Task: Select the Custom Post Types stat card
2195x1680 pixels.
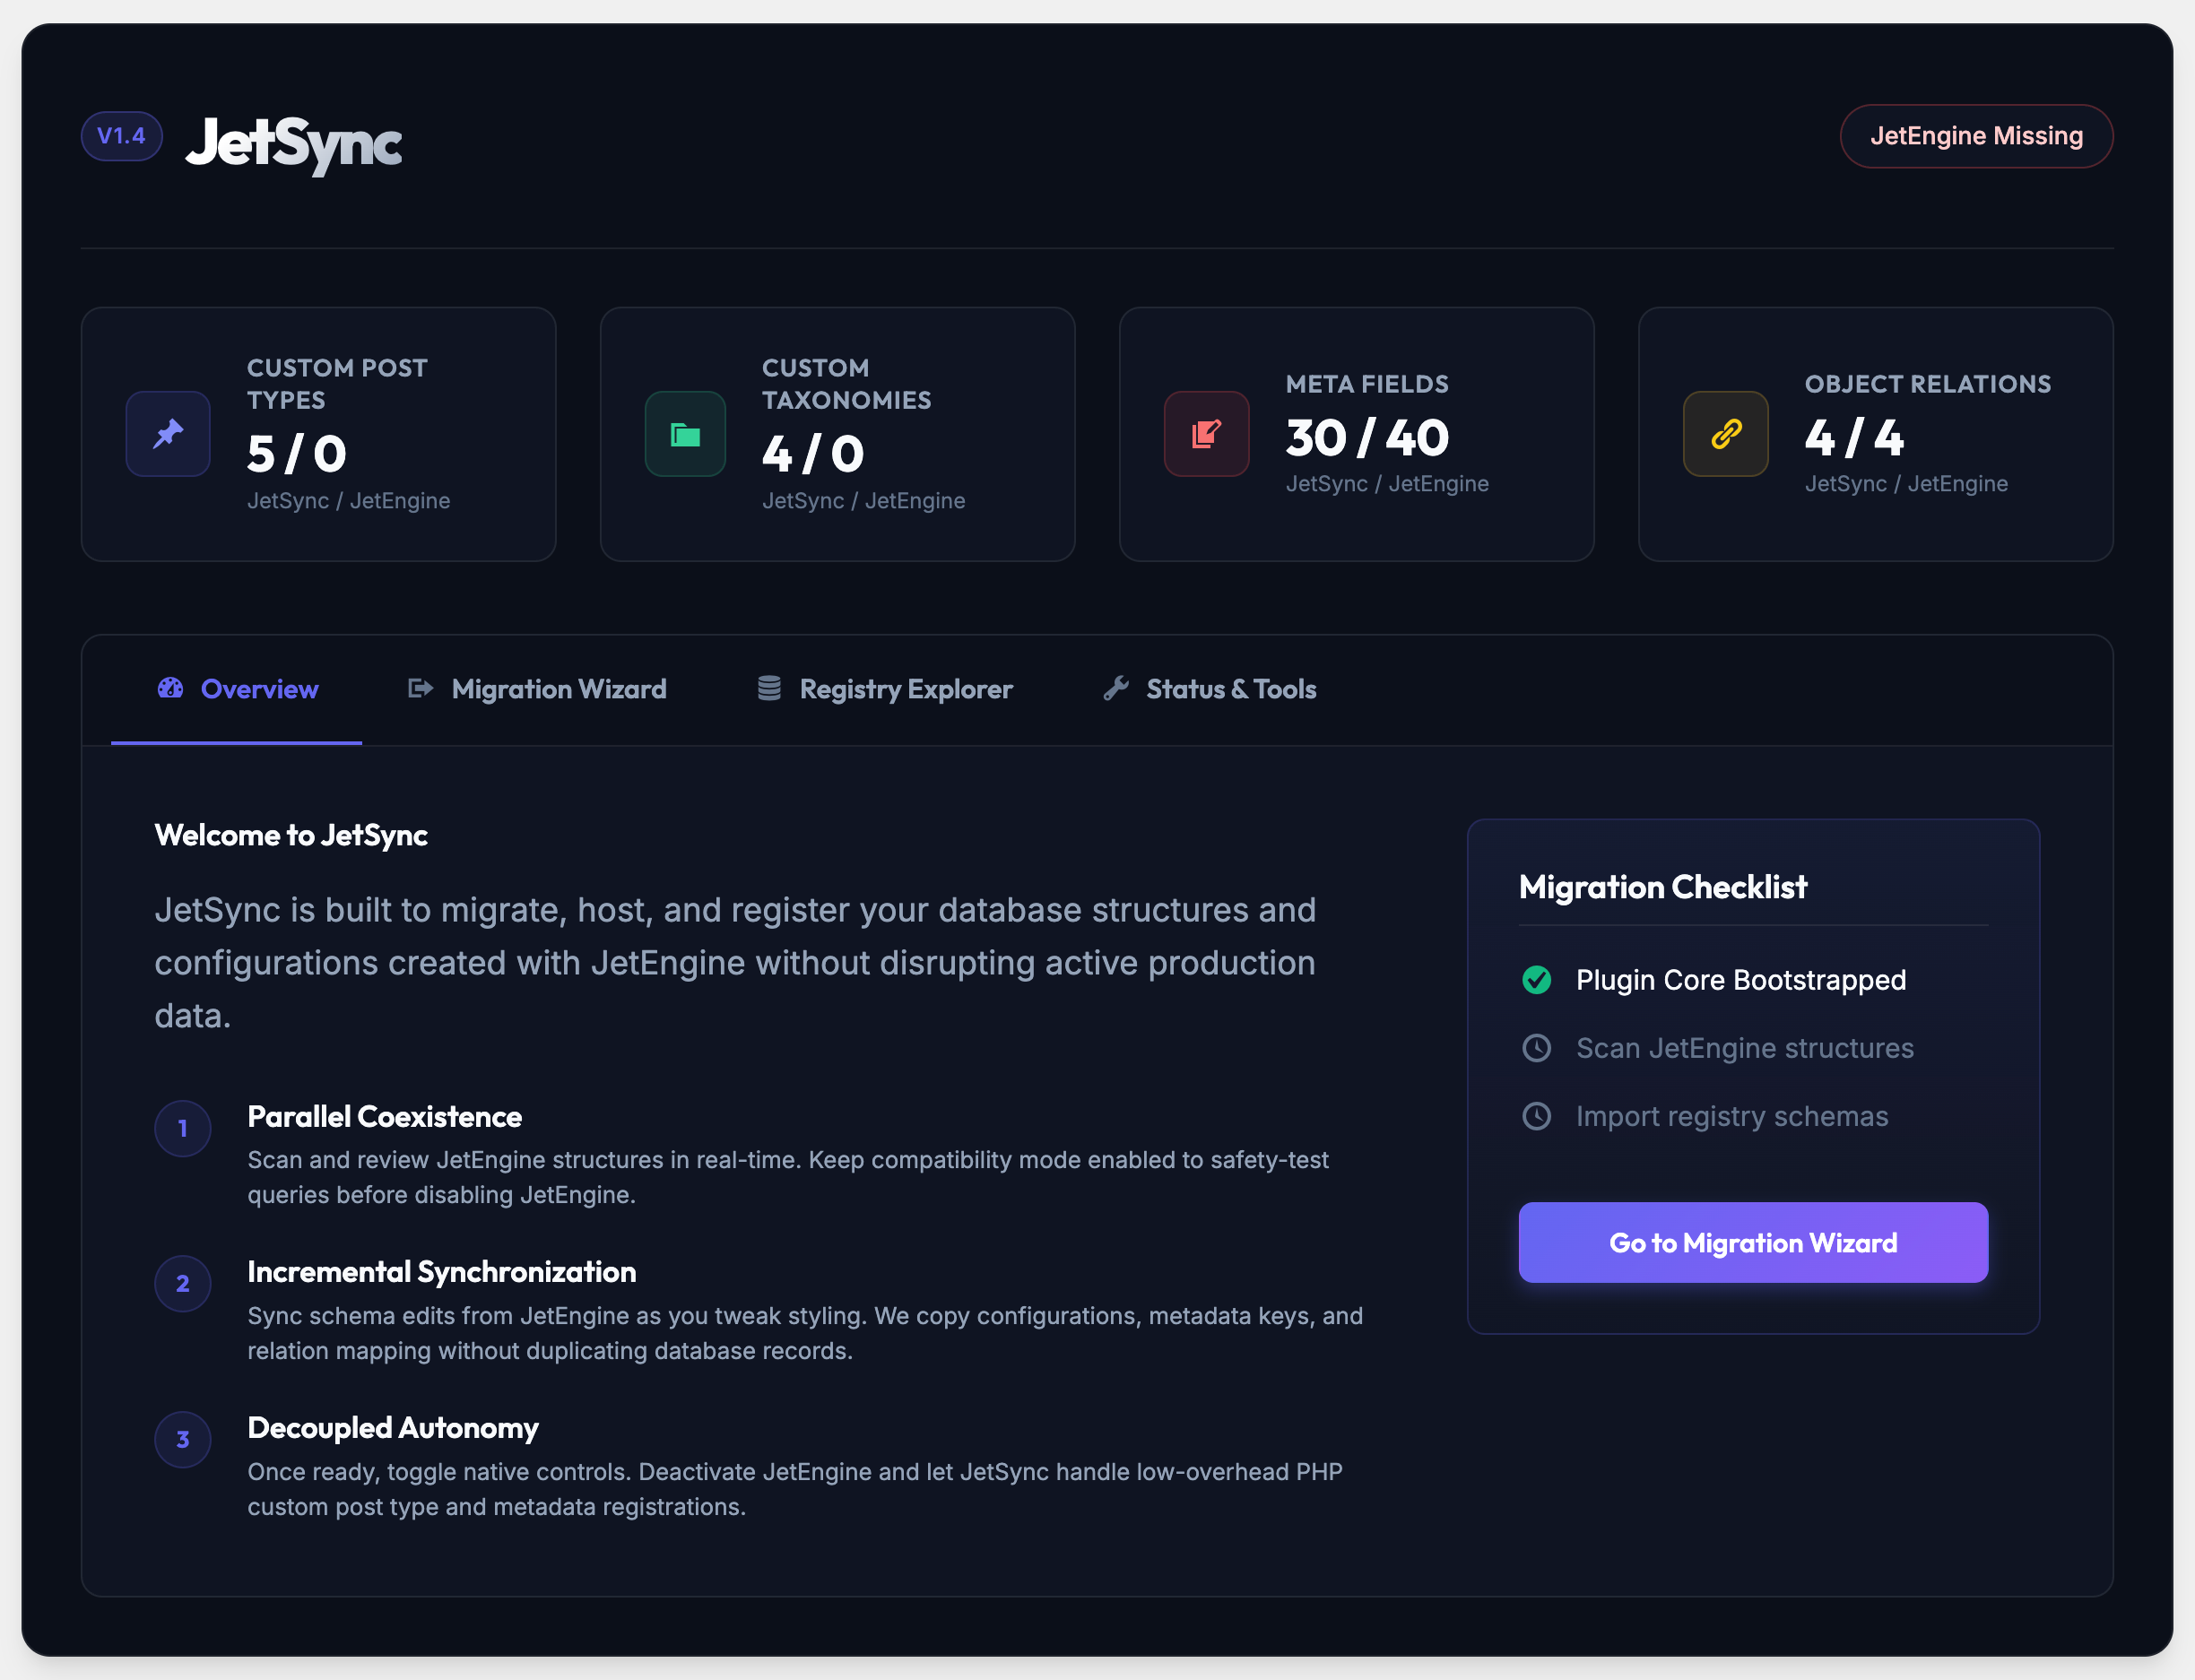Action: 318,434
